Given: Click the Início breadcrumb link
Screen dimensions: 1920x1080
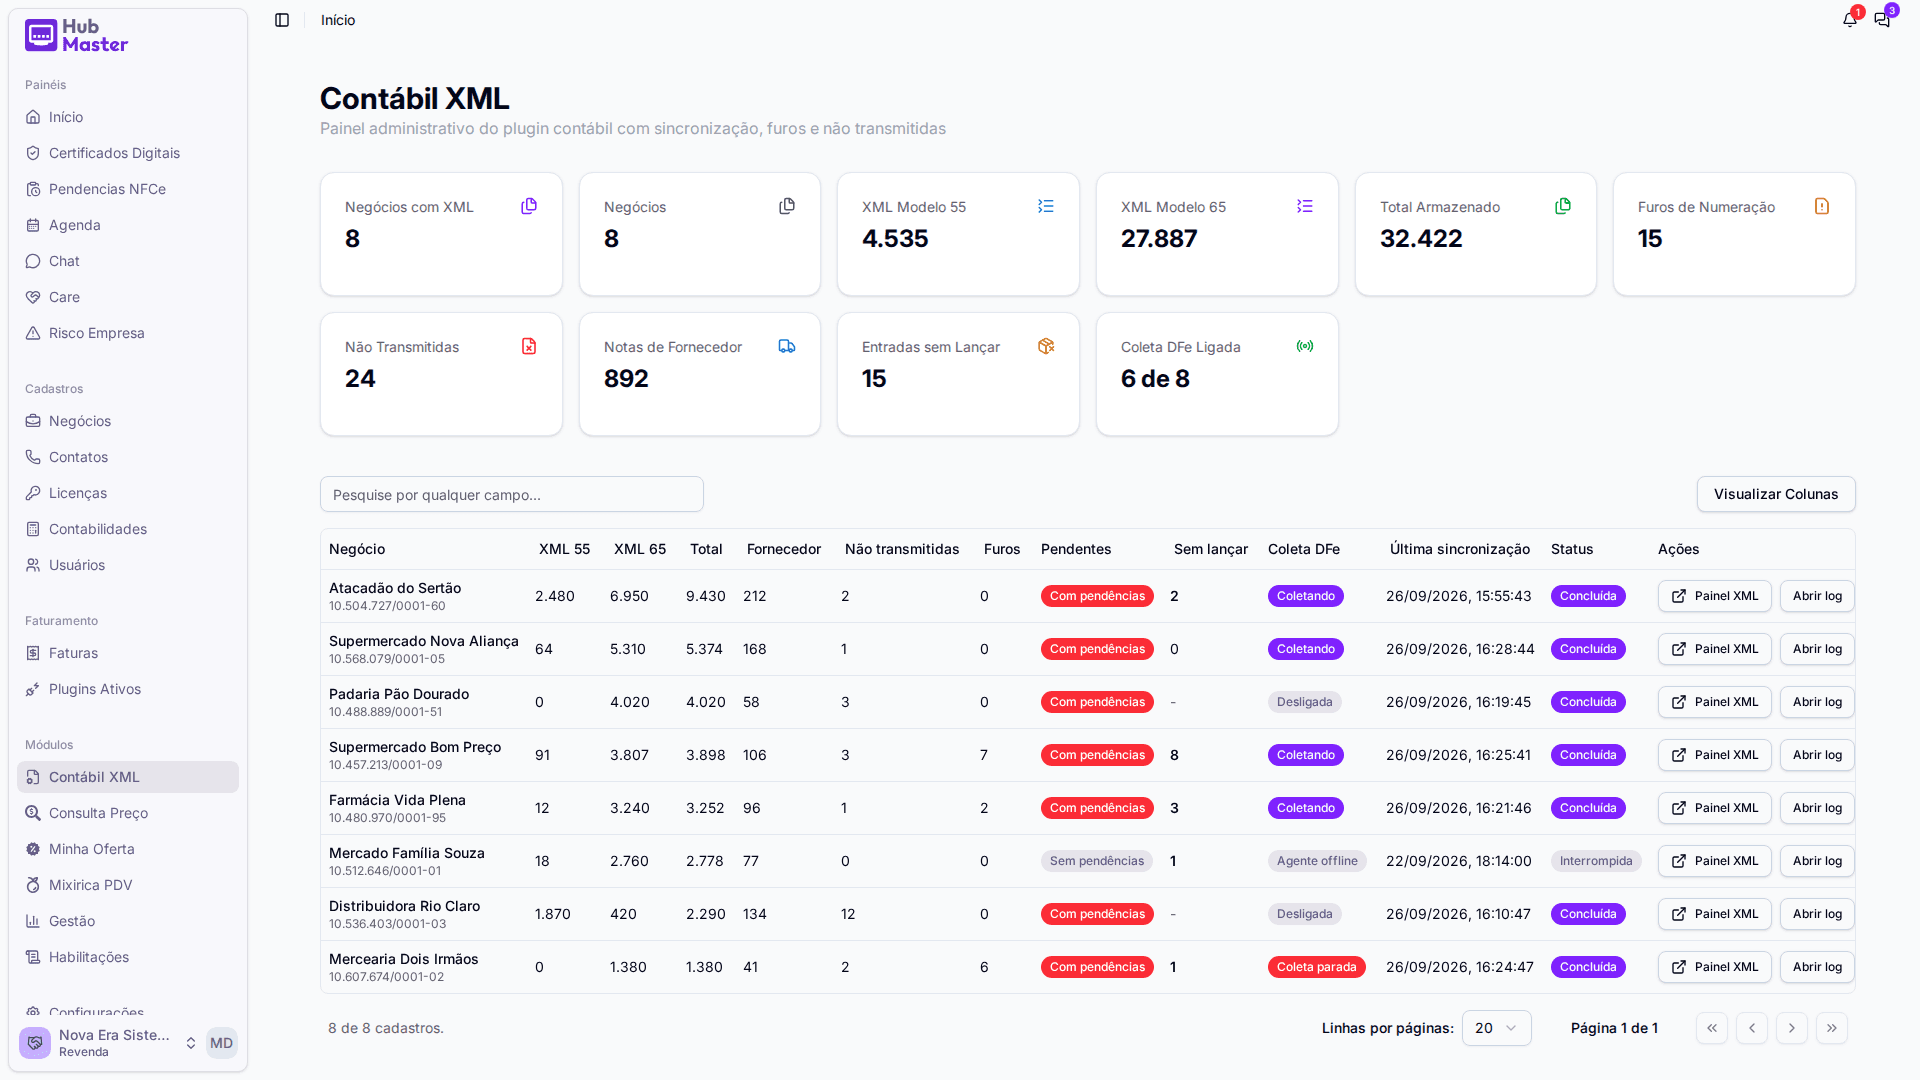Looking at the screenshot, I should pos(338,20).
